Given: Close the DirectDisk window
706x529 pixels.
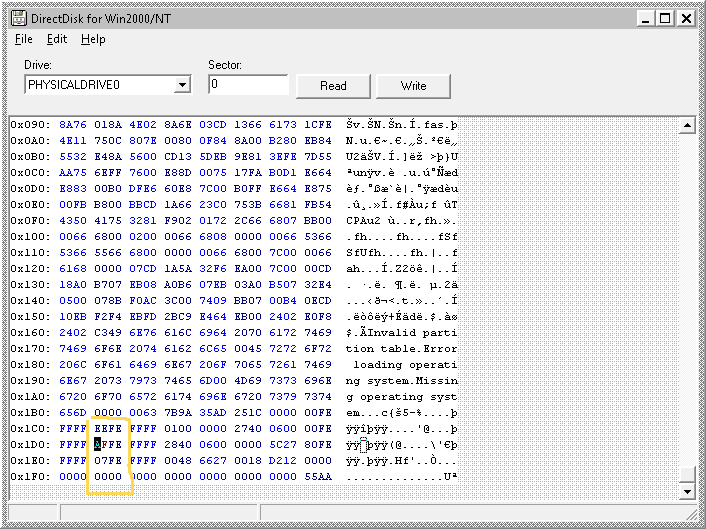Looking at the screenshot, I should pos(686,18).
